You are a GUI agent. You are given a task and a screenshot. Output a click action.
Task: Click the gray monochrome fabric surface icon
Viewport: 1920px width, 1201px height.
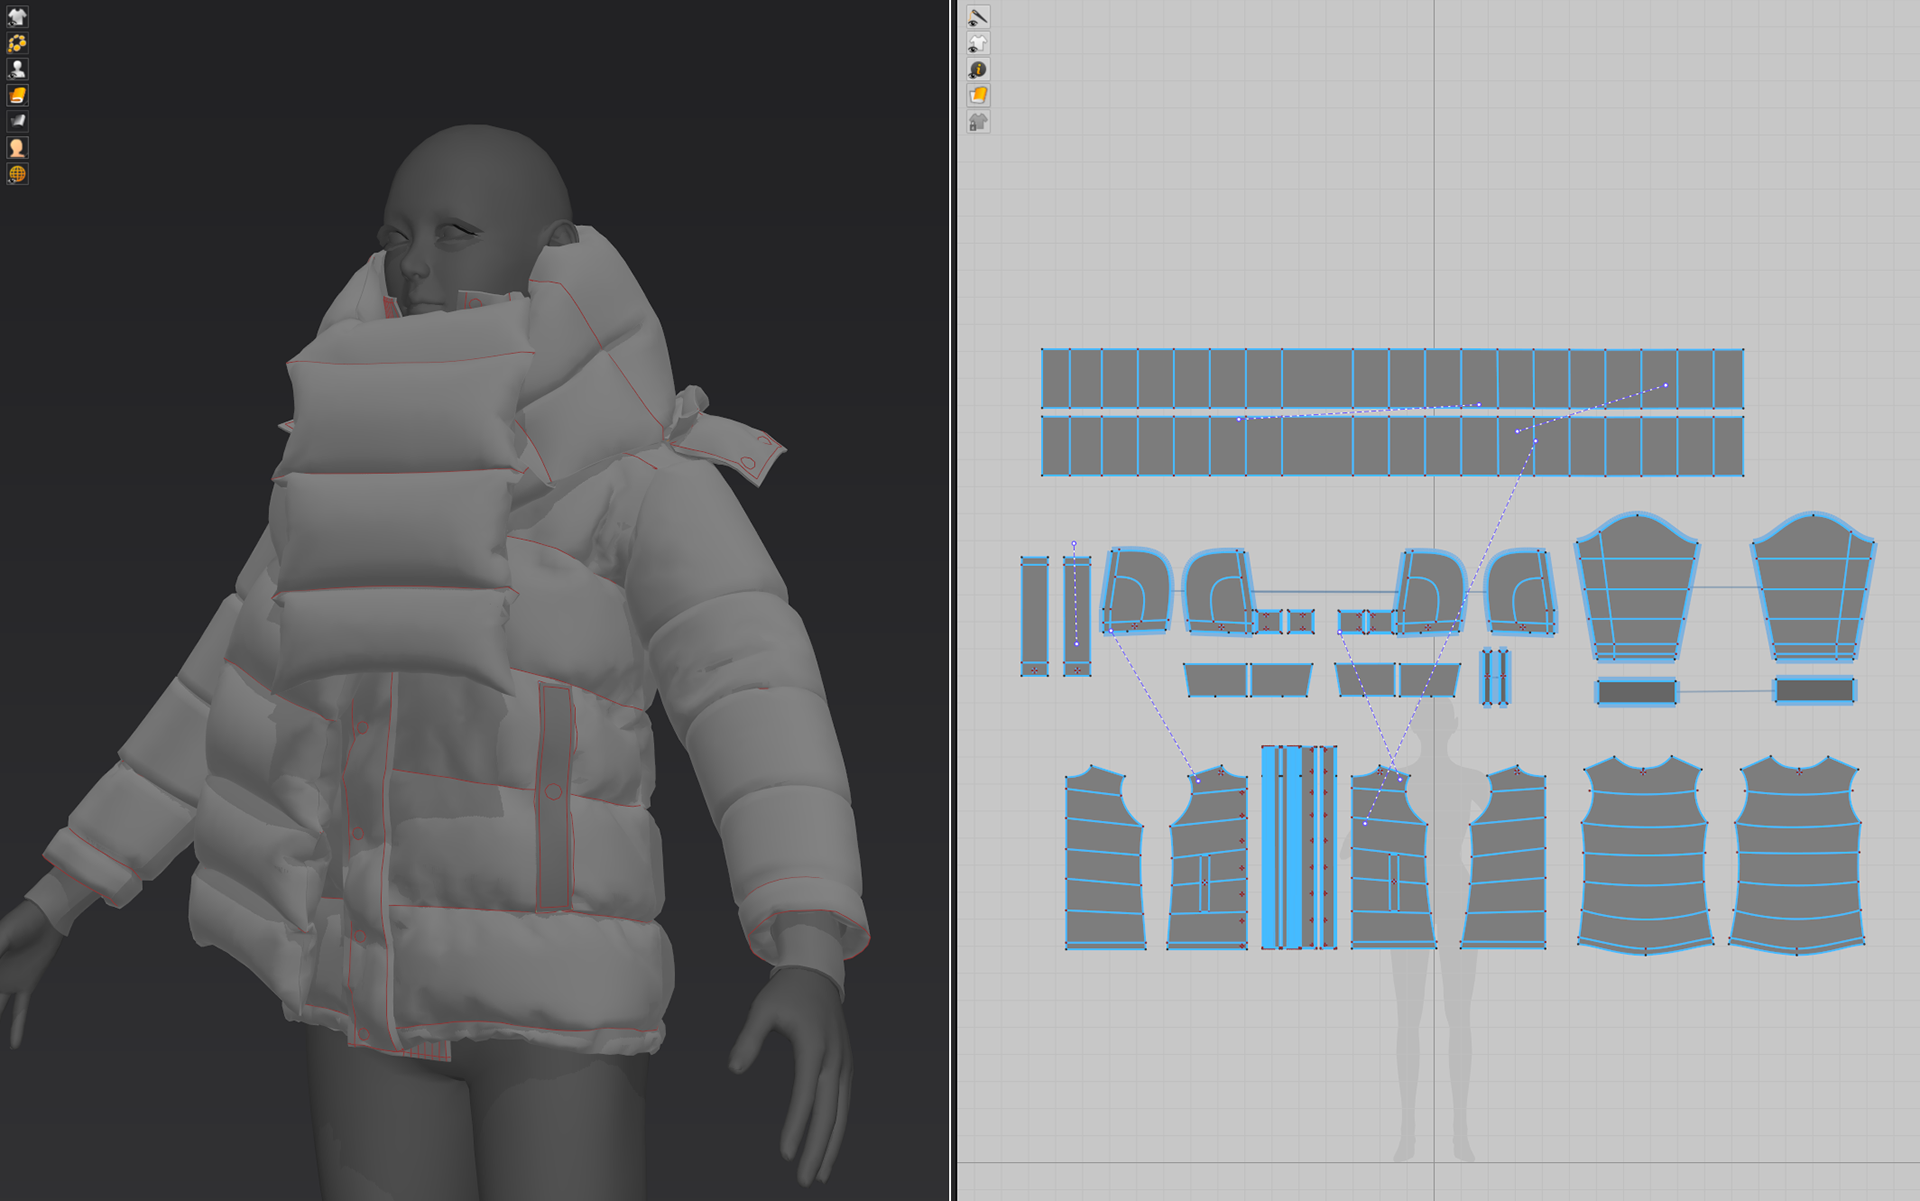tap(17, 121)
